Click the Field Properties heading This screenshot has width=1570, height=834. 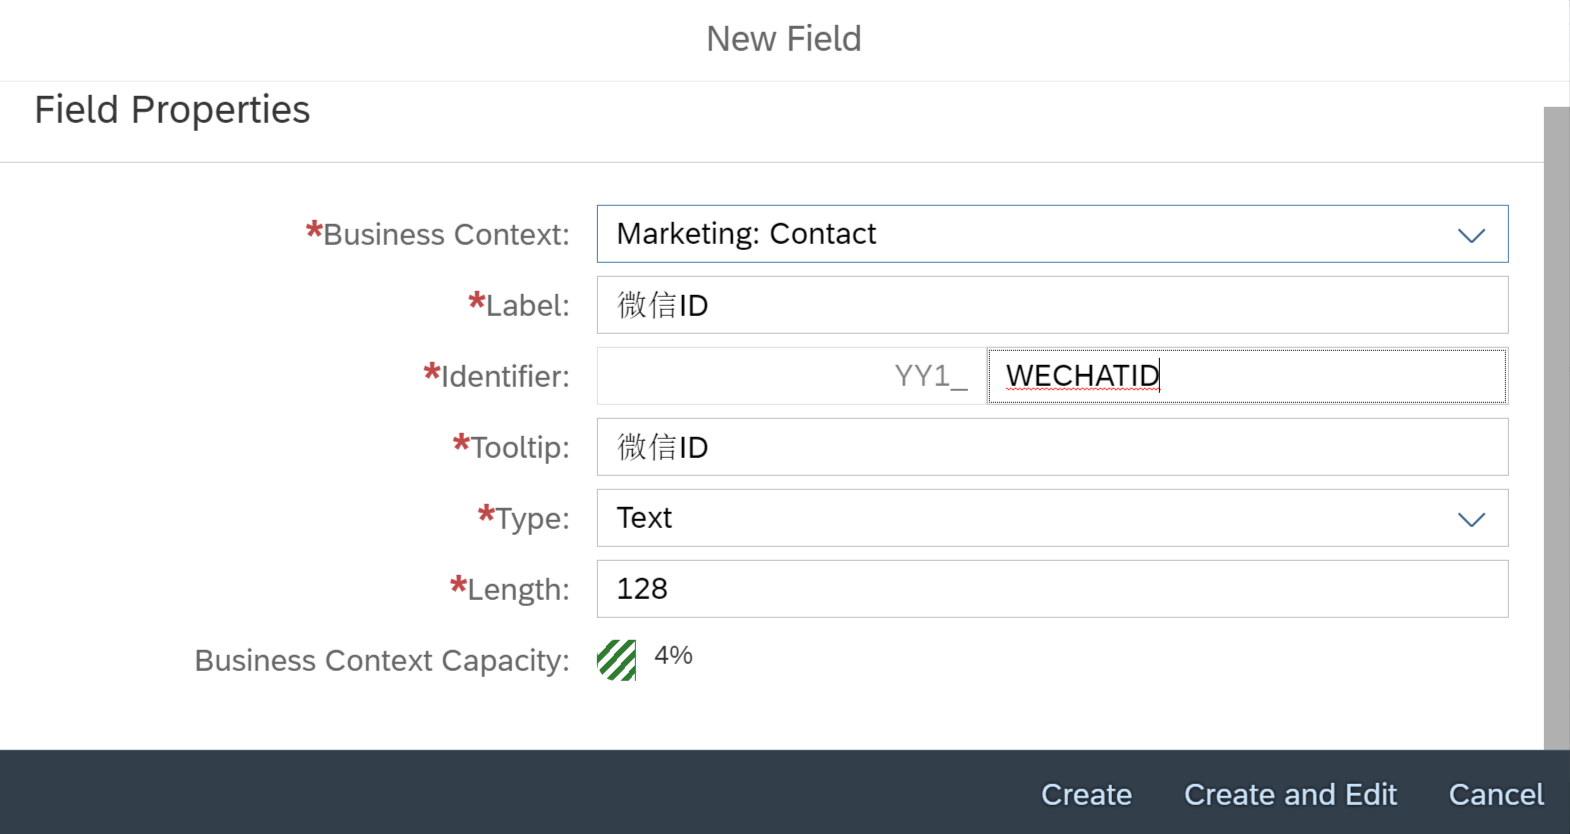[x=172, y=110]
